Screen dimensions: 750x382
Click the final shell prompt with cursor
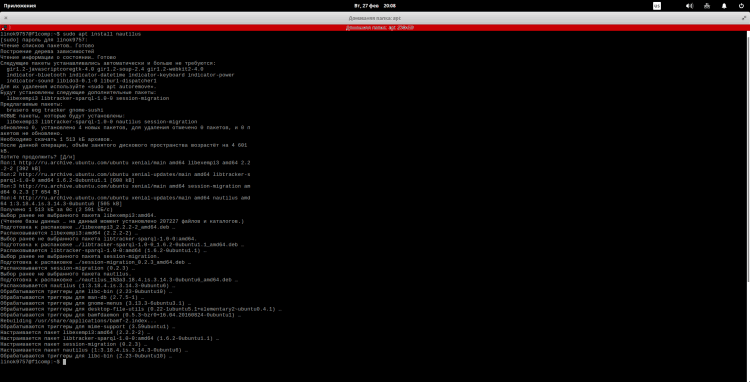33,362
